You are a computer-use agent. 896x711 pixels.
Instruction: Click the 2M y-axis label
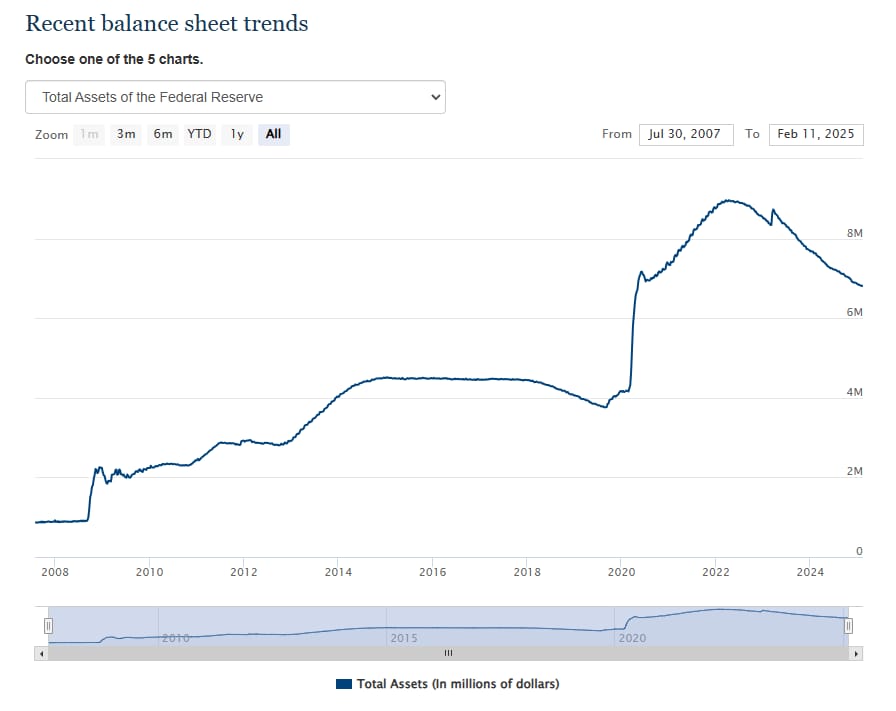855,471
